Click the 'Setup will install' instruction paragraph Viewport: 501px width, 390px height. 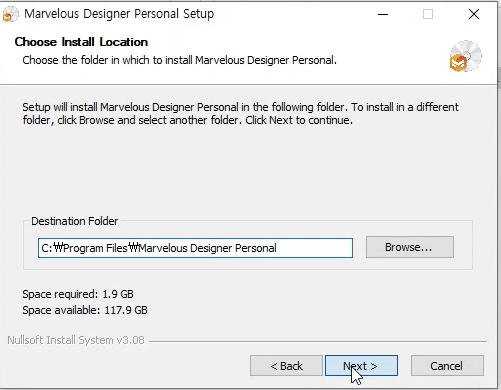coord(241,113)
